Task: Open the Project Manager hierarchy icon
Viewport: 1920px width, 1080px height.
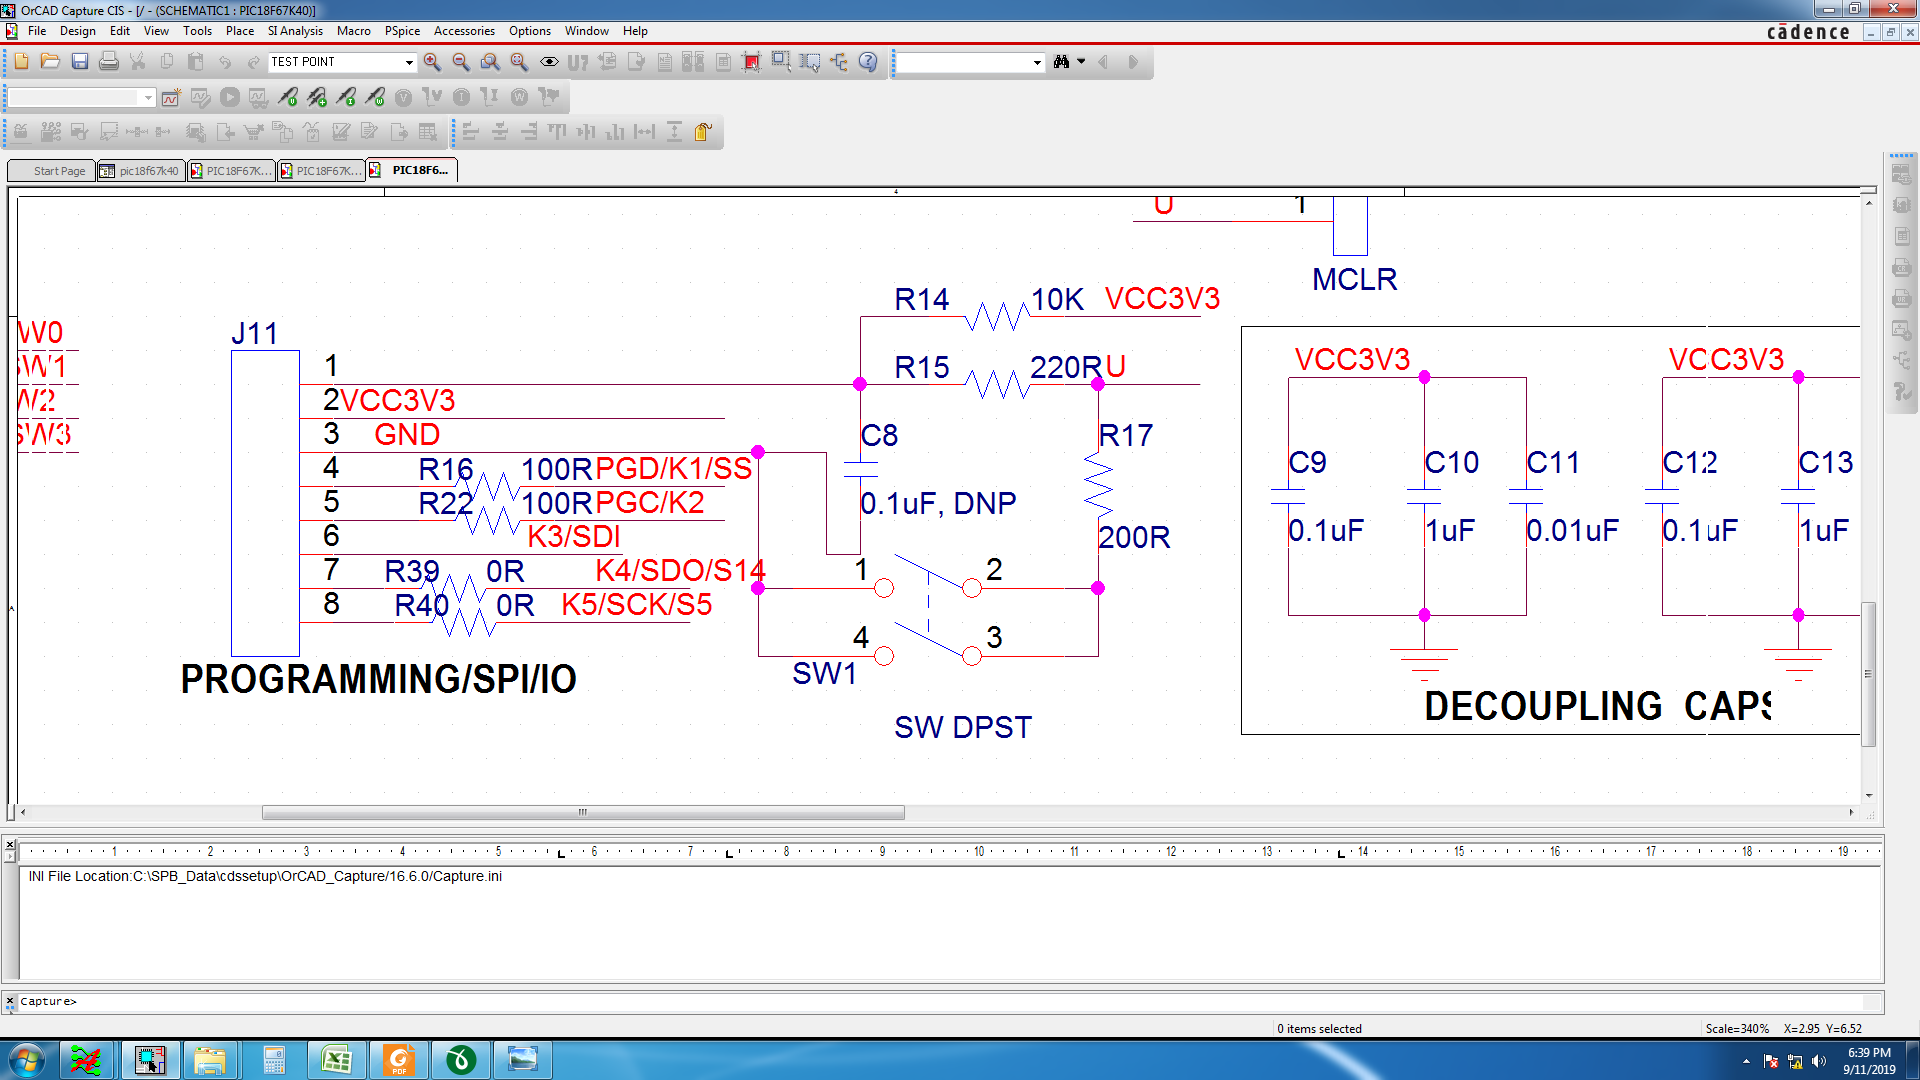Action: 839,62
